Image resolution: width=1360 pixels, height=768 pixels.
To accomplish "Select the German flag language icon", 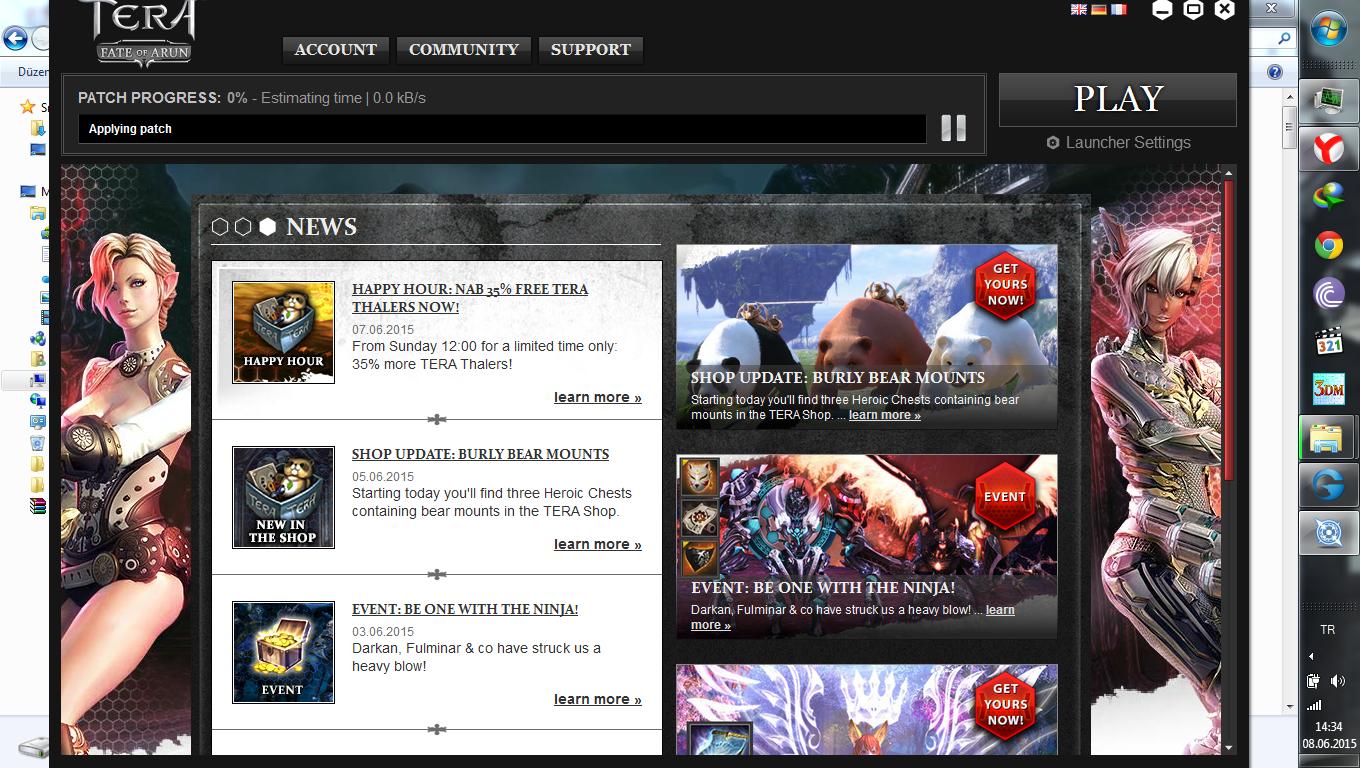I will click(1098, 9).
